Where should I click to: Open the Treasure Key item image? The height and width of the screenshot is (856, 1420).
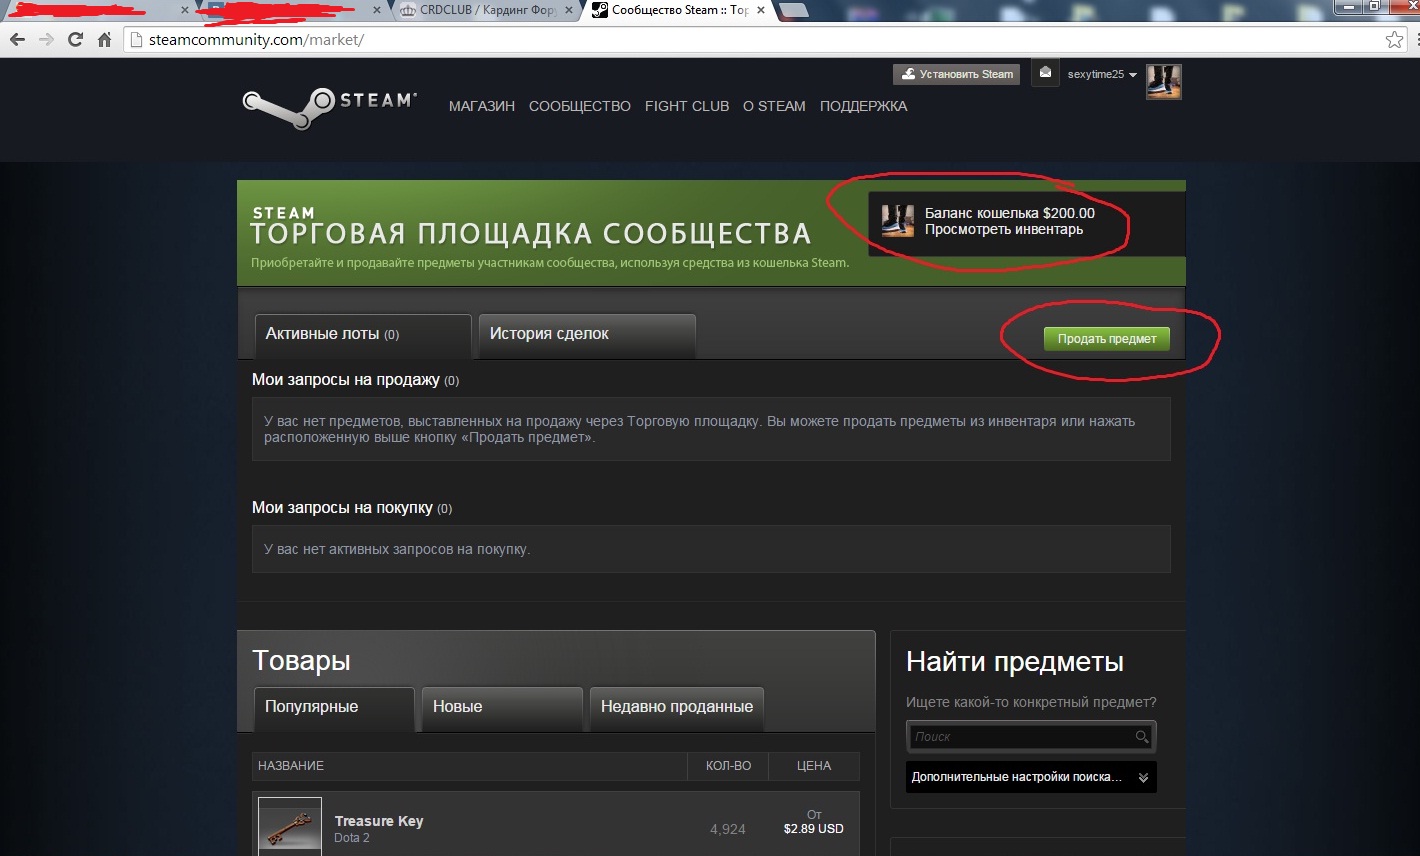(290, 826)
